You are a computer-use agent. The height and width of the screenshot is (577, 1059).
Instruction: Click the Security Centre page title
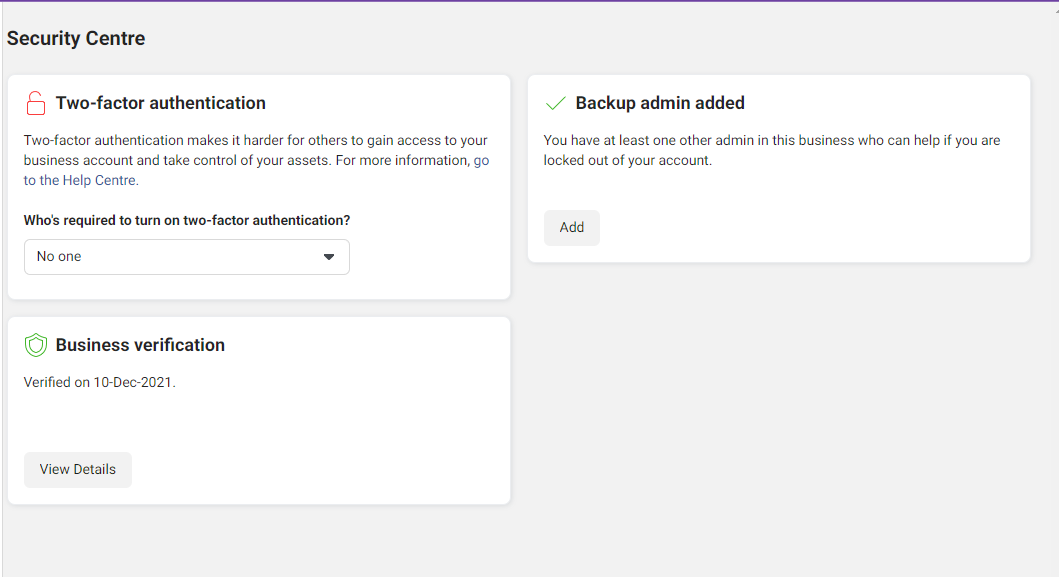click(x=76, y=39)
